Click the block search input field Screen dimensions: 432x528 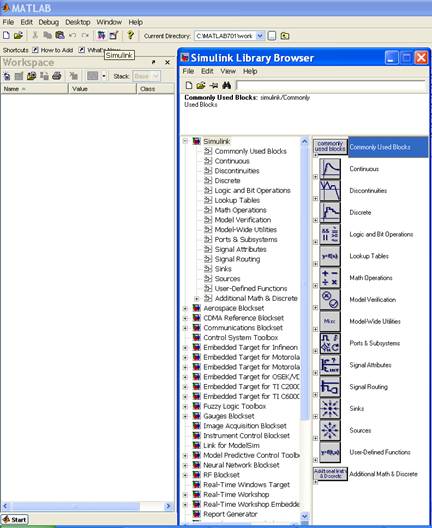click(332, 86)
